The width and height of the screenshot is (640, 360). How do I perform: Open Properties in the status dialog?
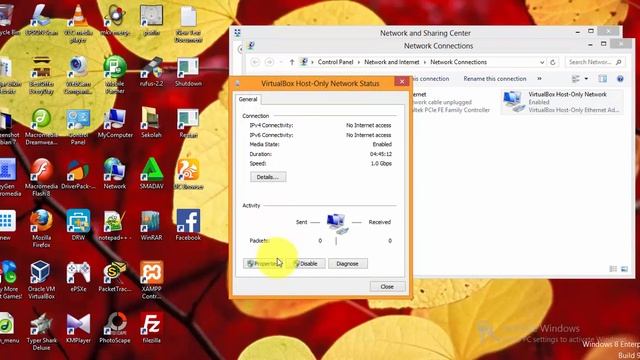[x=263, y=264]
